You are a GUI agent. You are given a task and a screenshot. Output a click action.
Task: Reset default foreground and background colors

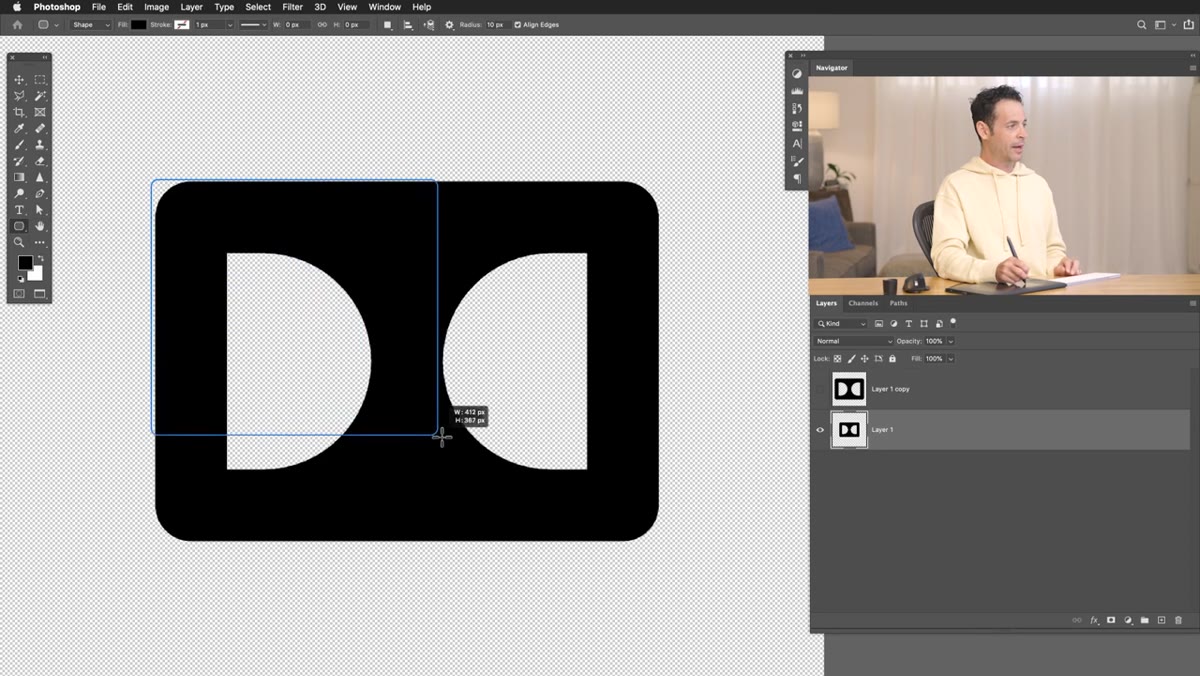click(20, 279)
